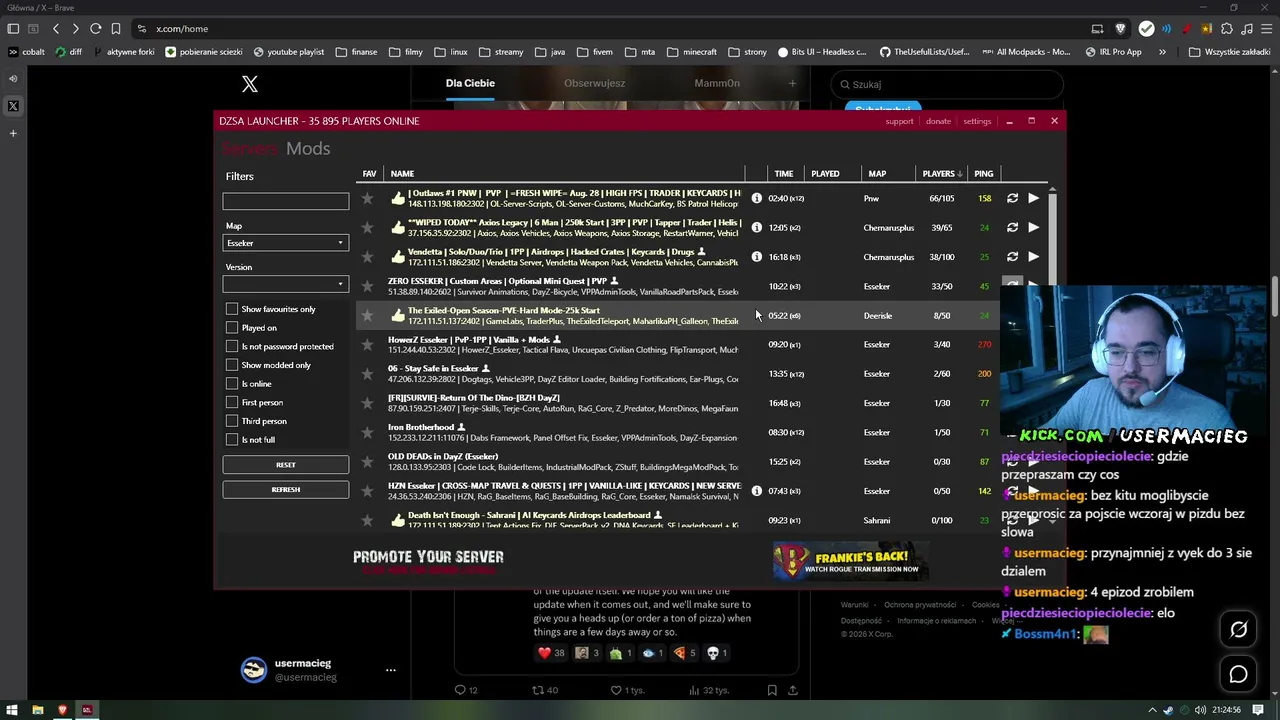
Task: Open launcher settings
Action: 977,121
